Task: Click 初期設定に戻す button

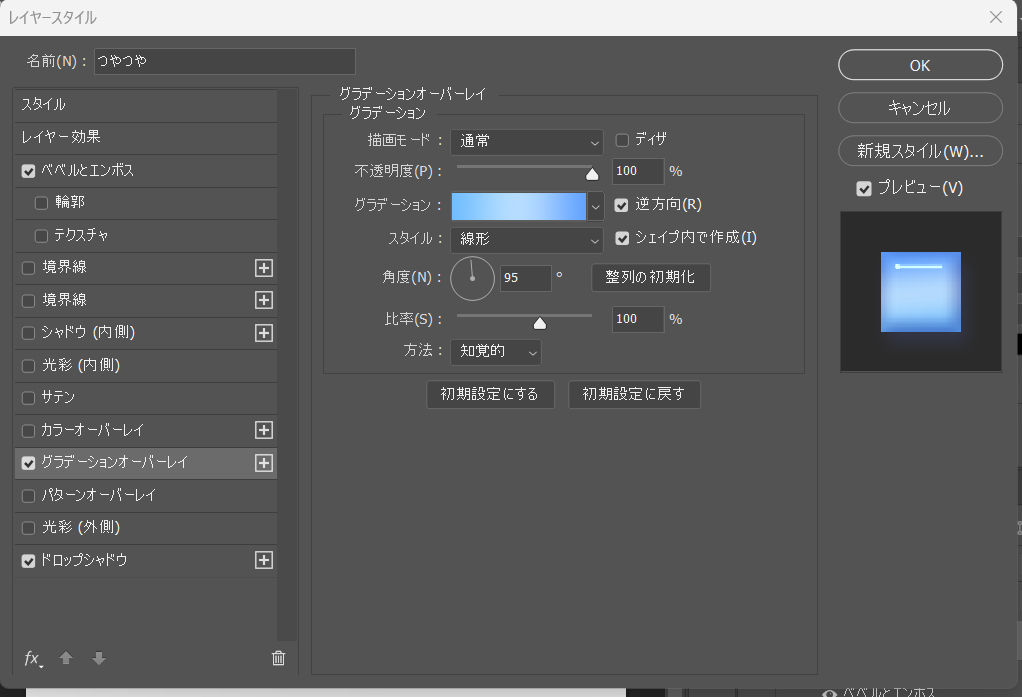Action: tap(634, 394)
